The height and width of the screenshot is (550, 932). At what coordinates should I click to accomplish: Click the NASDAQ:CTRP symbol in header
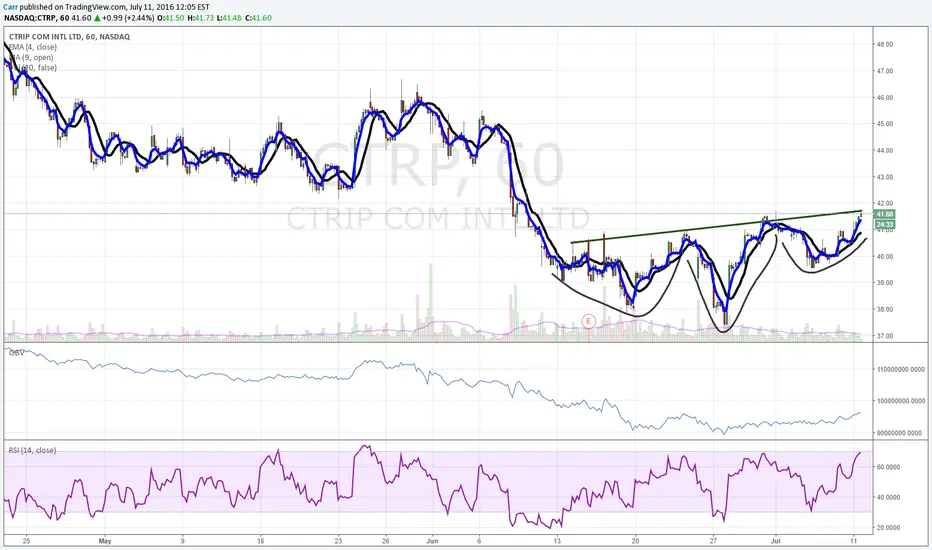pyautogui.click(x=30, y=18)
